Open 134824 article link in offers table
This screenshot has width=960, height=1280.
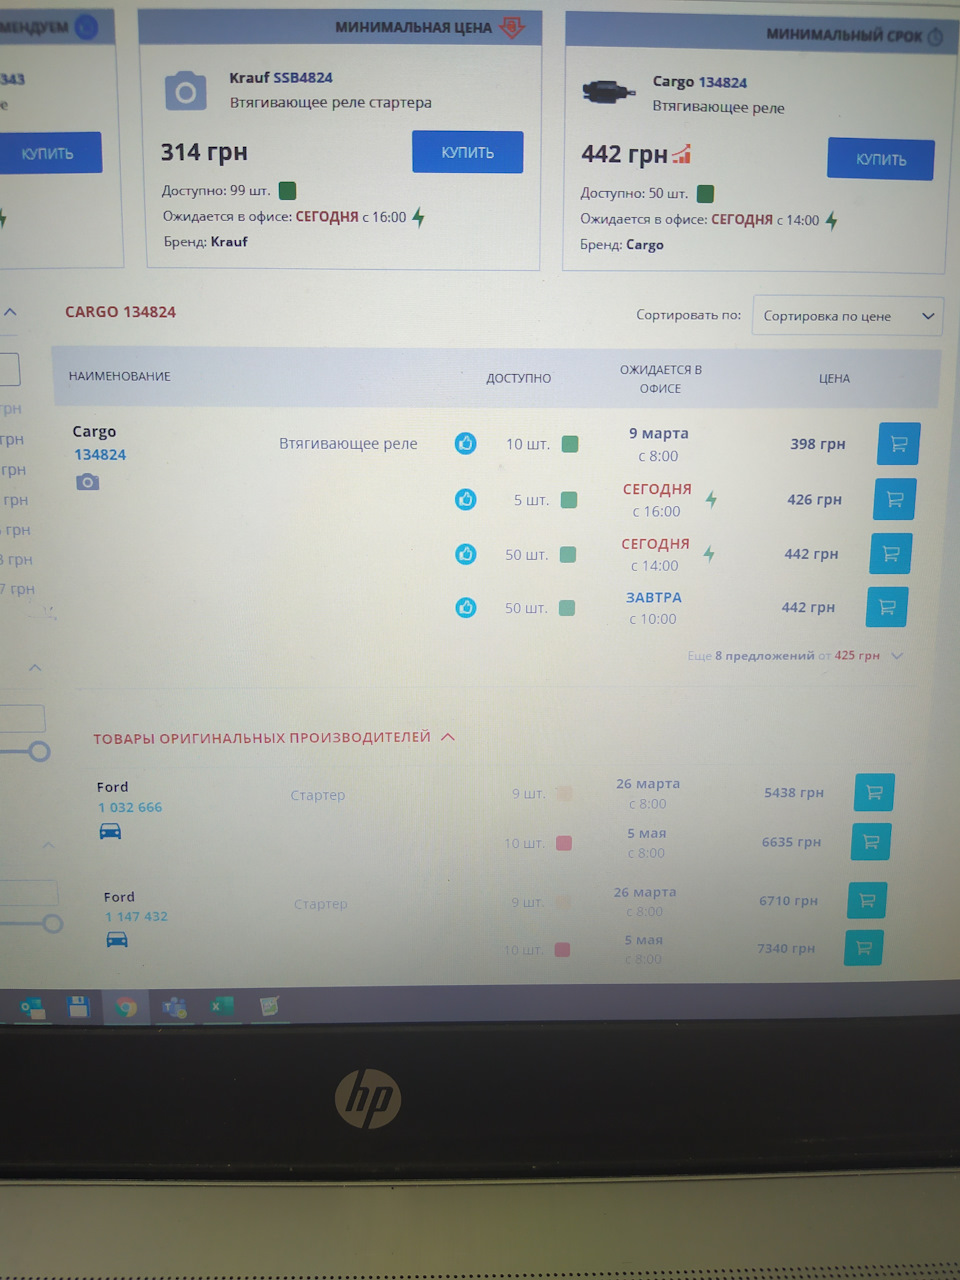pos(100,454)
